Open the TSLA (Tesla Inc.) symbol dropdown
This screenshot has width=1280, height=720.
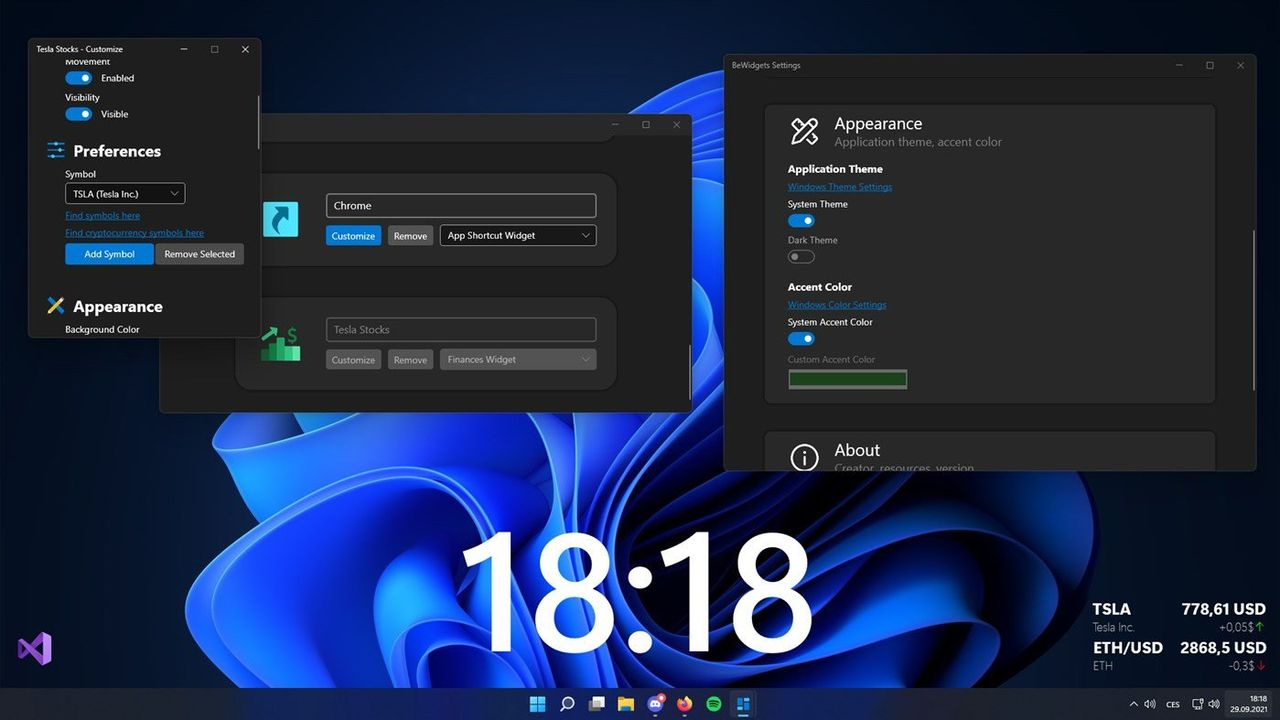click(125, 194)
